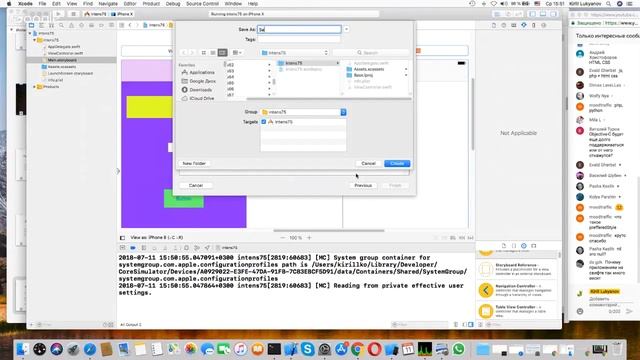Open the Group intens75 dropdown
Image resolution: width=640 pixels, height=360 pixels.
tap(303, 112)
